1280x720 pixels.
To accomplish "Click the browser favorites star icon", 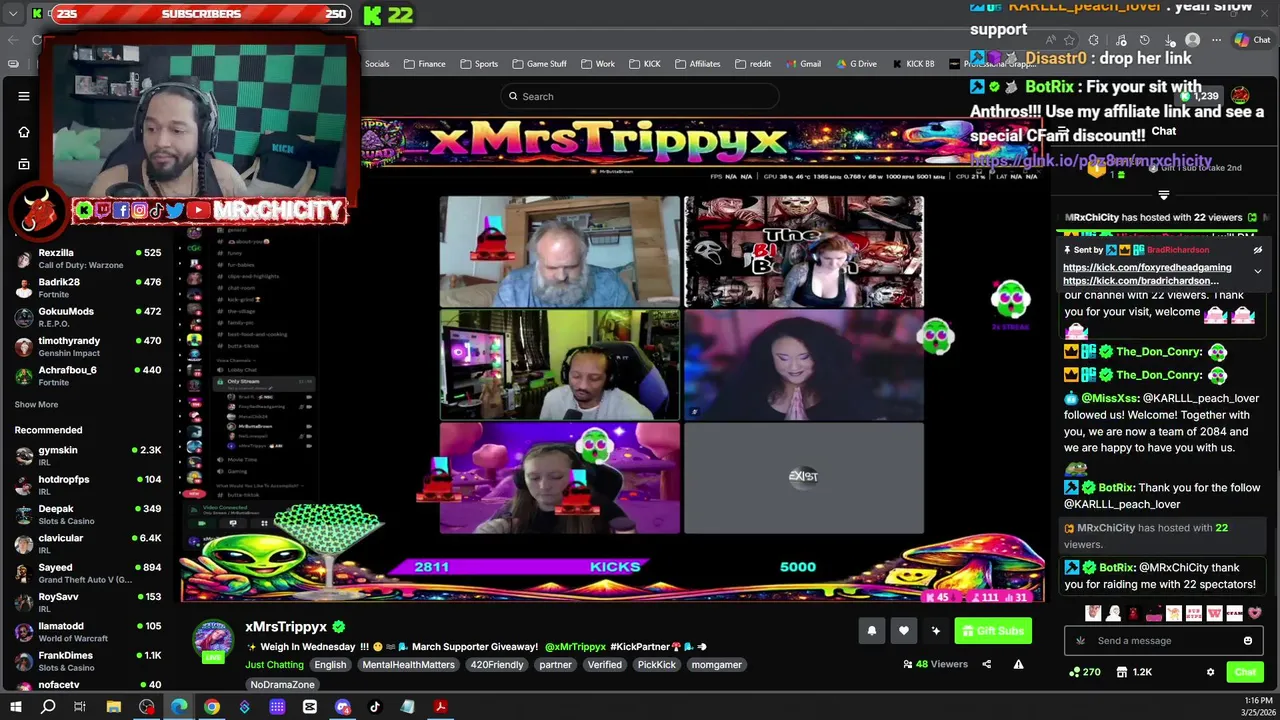I will 1069,40.
